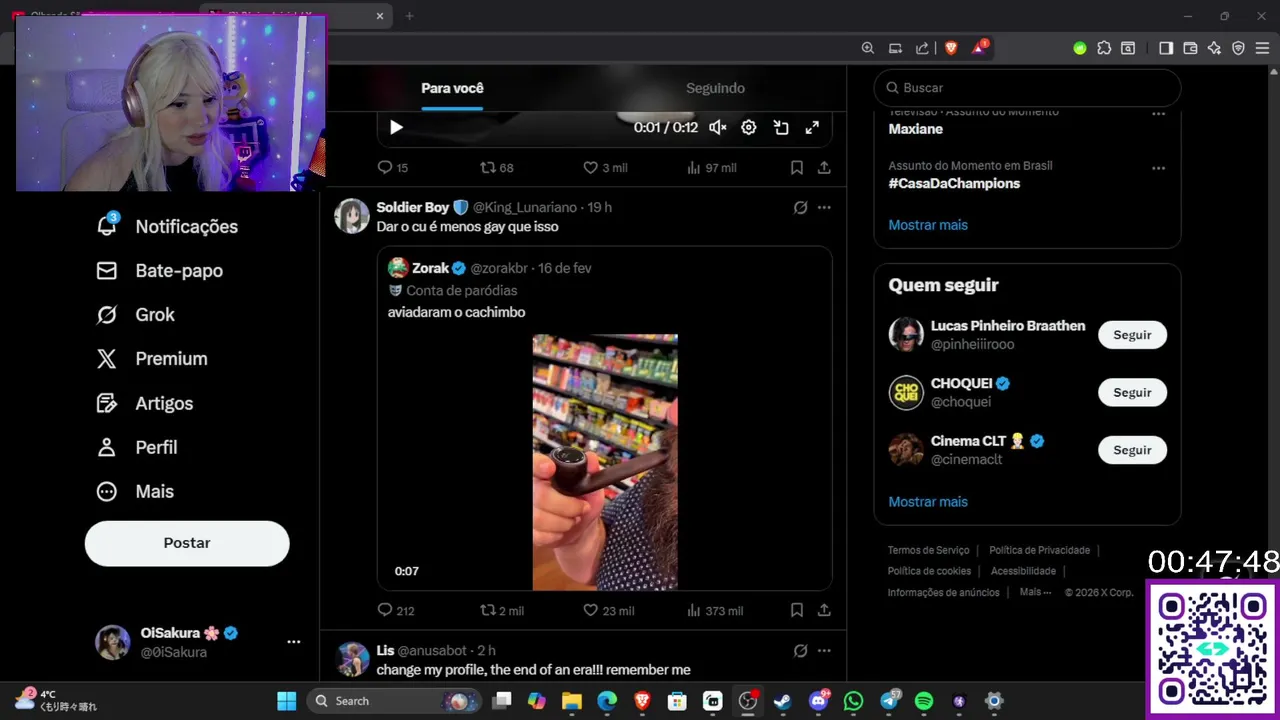Reply to post with 212 comments
This screenshot has width=1280, height=720.
point(396,610)
